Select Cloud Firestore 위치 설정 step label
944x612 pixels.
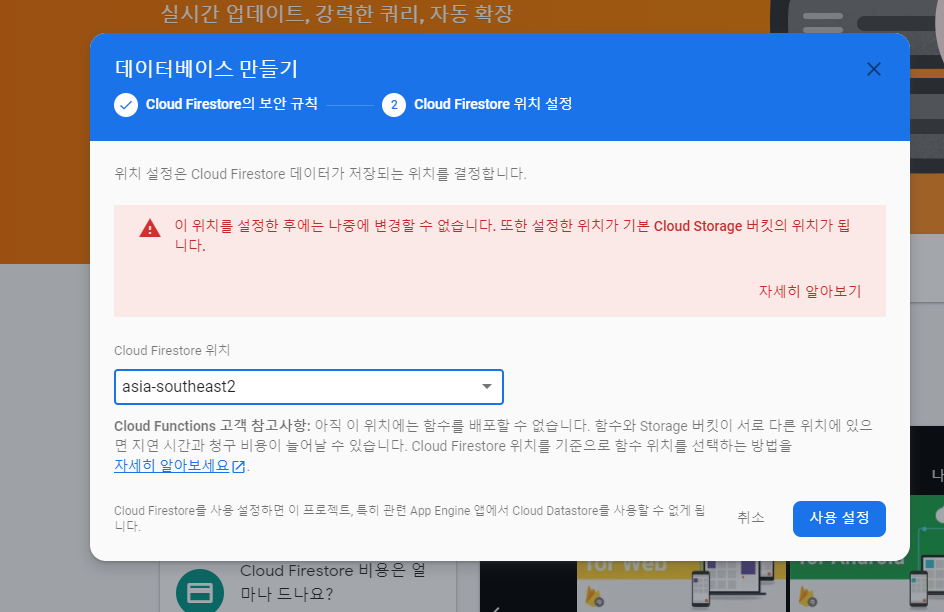[x=493, y=104]
